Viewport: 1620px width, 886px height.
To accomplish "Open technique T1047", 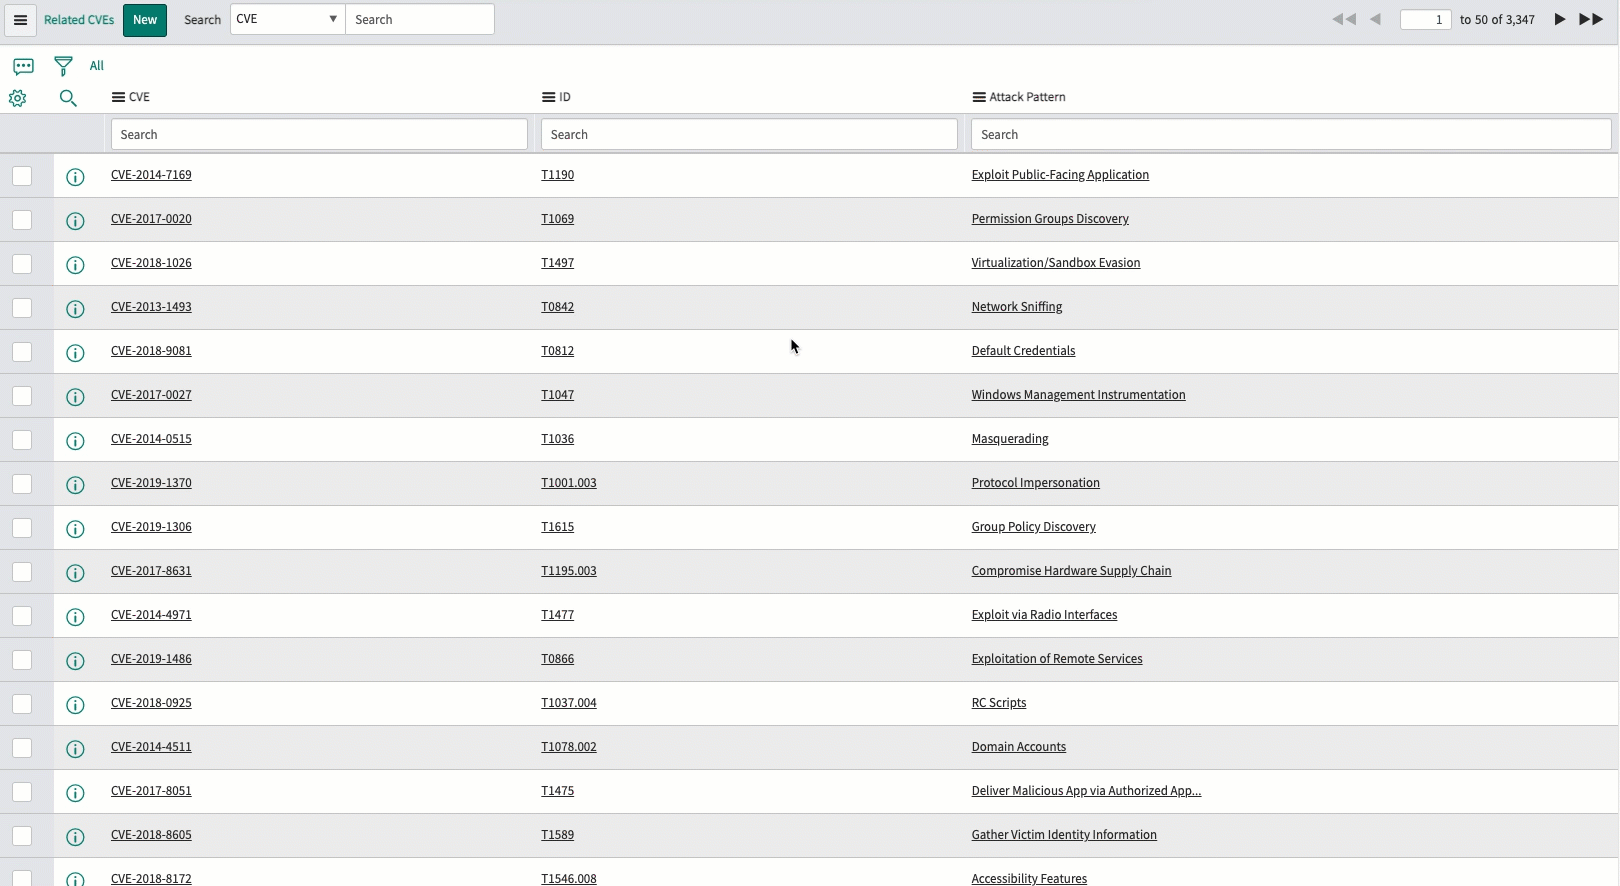I will (558, 395).
